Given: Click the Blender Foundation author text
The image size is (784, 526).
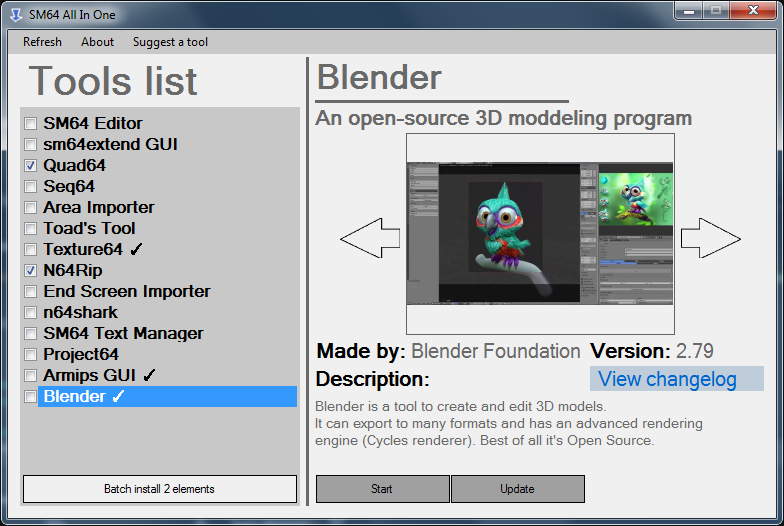Looking at the screenshot, I should (496, 351).
